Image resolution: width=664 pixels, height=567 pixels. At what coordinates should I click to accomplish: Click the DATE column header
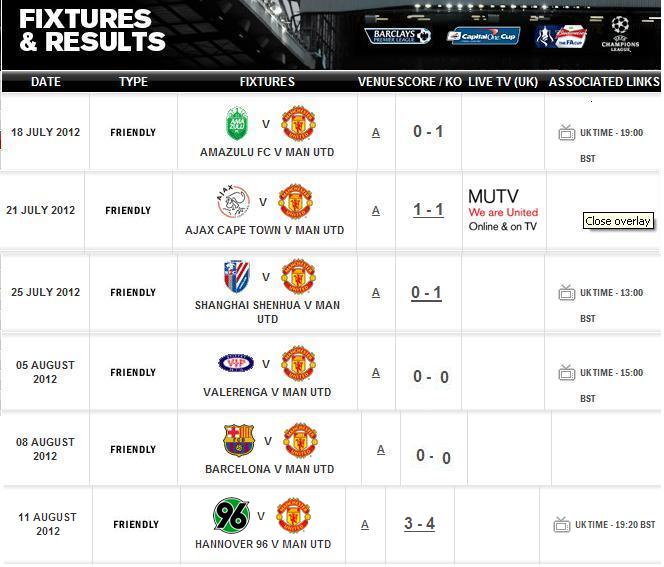click(46, 81)
